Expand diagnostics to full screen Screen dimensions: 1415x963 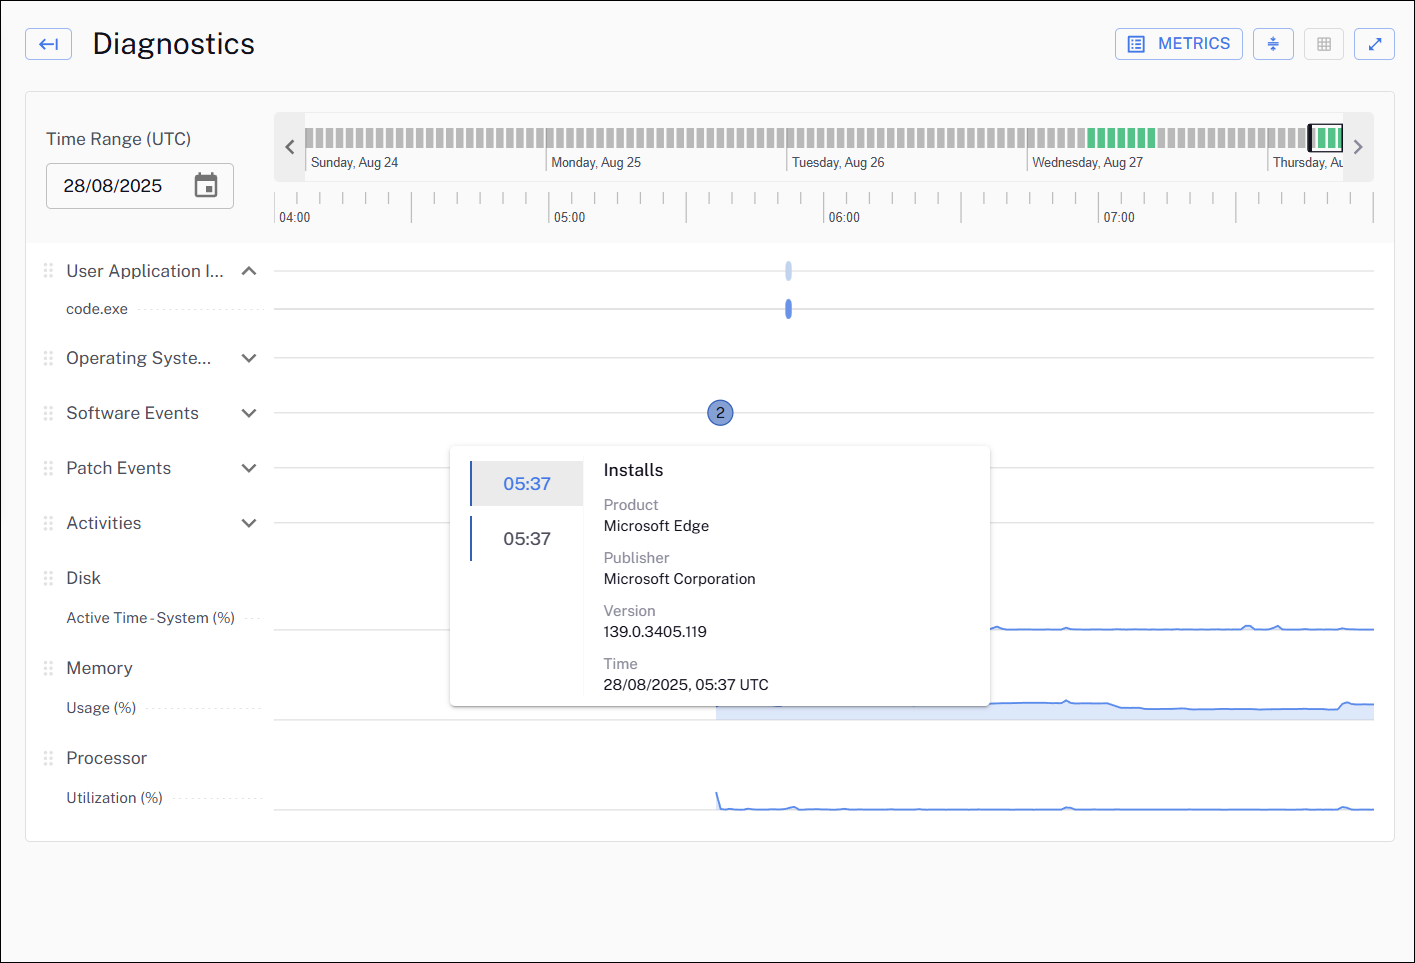(1374, 44)
